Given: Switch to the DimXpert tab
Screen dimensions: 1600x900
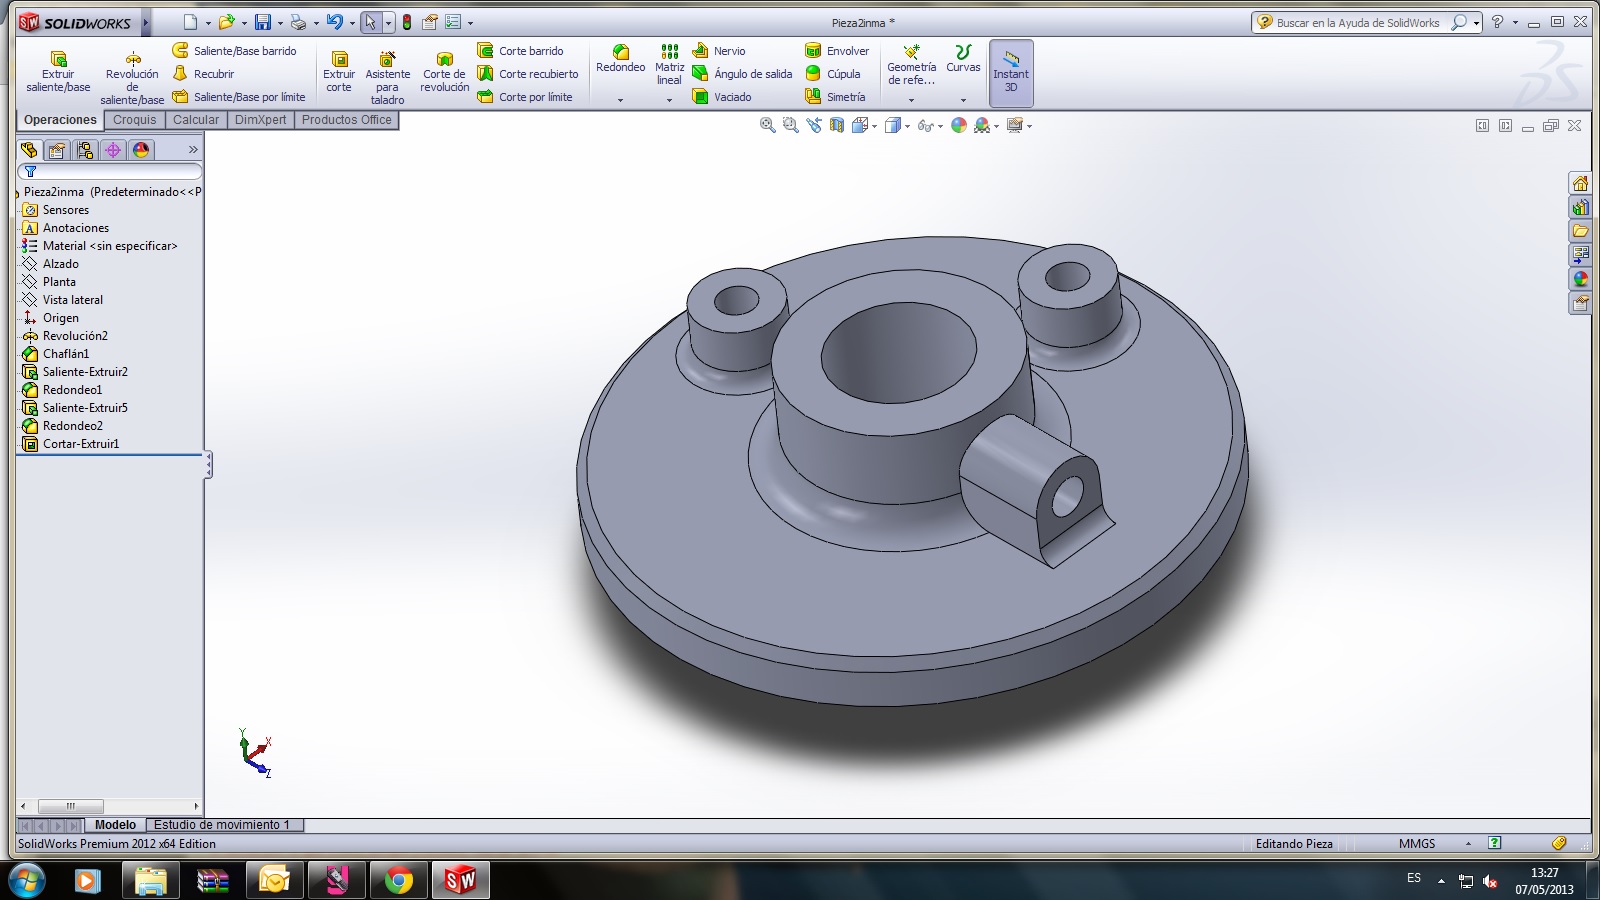Looking at the screenshot, I should pos(261,120).
